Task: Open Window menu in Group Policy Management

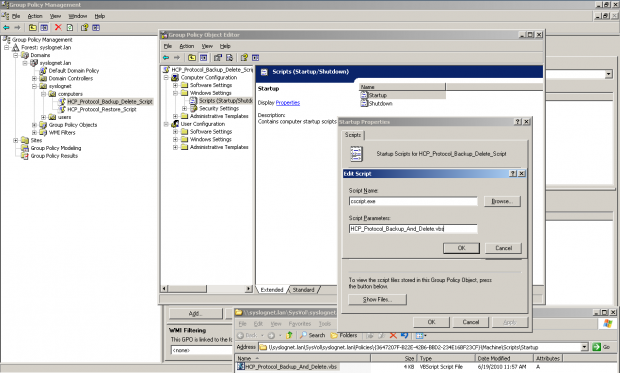Action: [78, 16]
